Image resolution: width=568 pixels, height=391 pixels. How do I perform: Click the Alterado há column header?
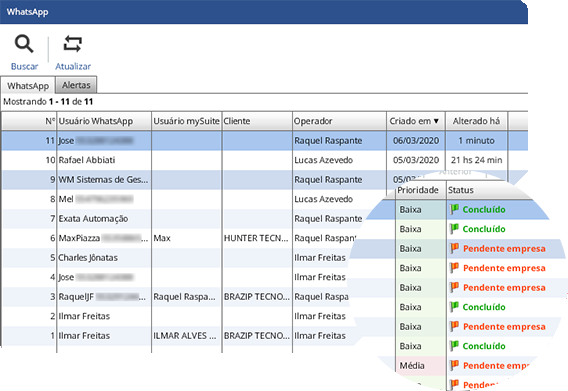pyautogui.click(x=476, y=121)
